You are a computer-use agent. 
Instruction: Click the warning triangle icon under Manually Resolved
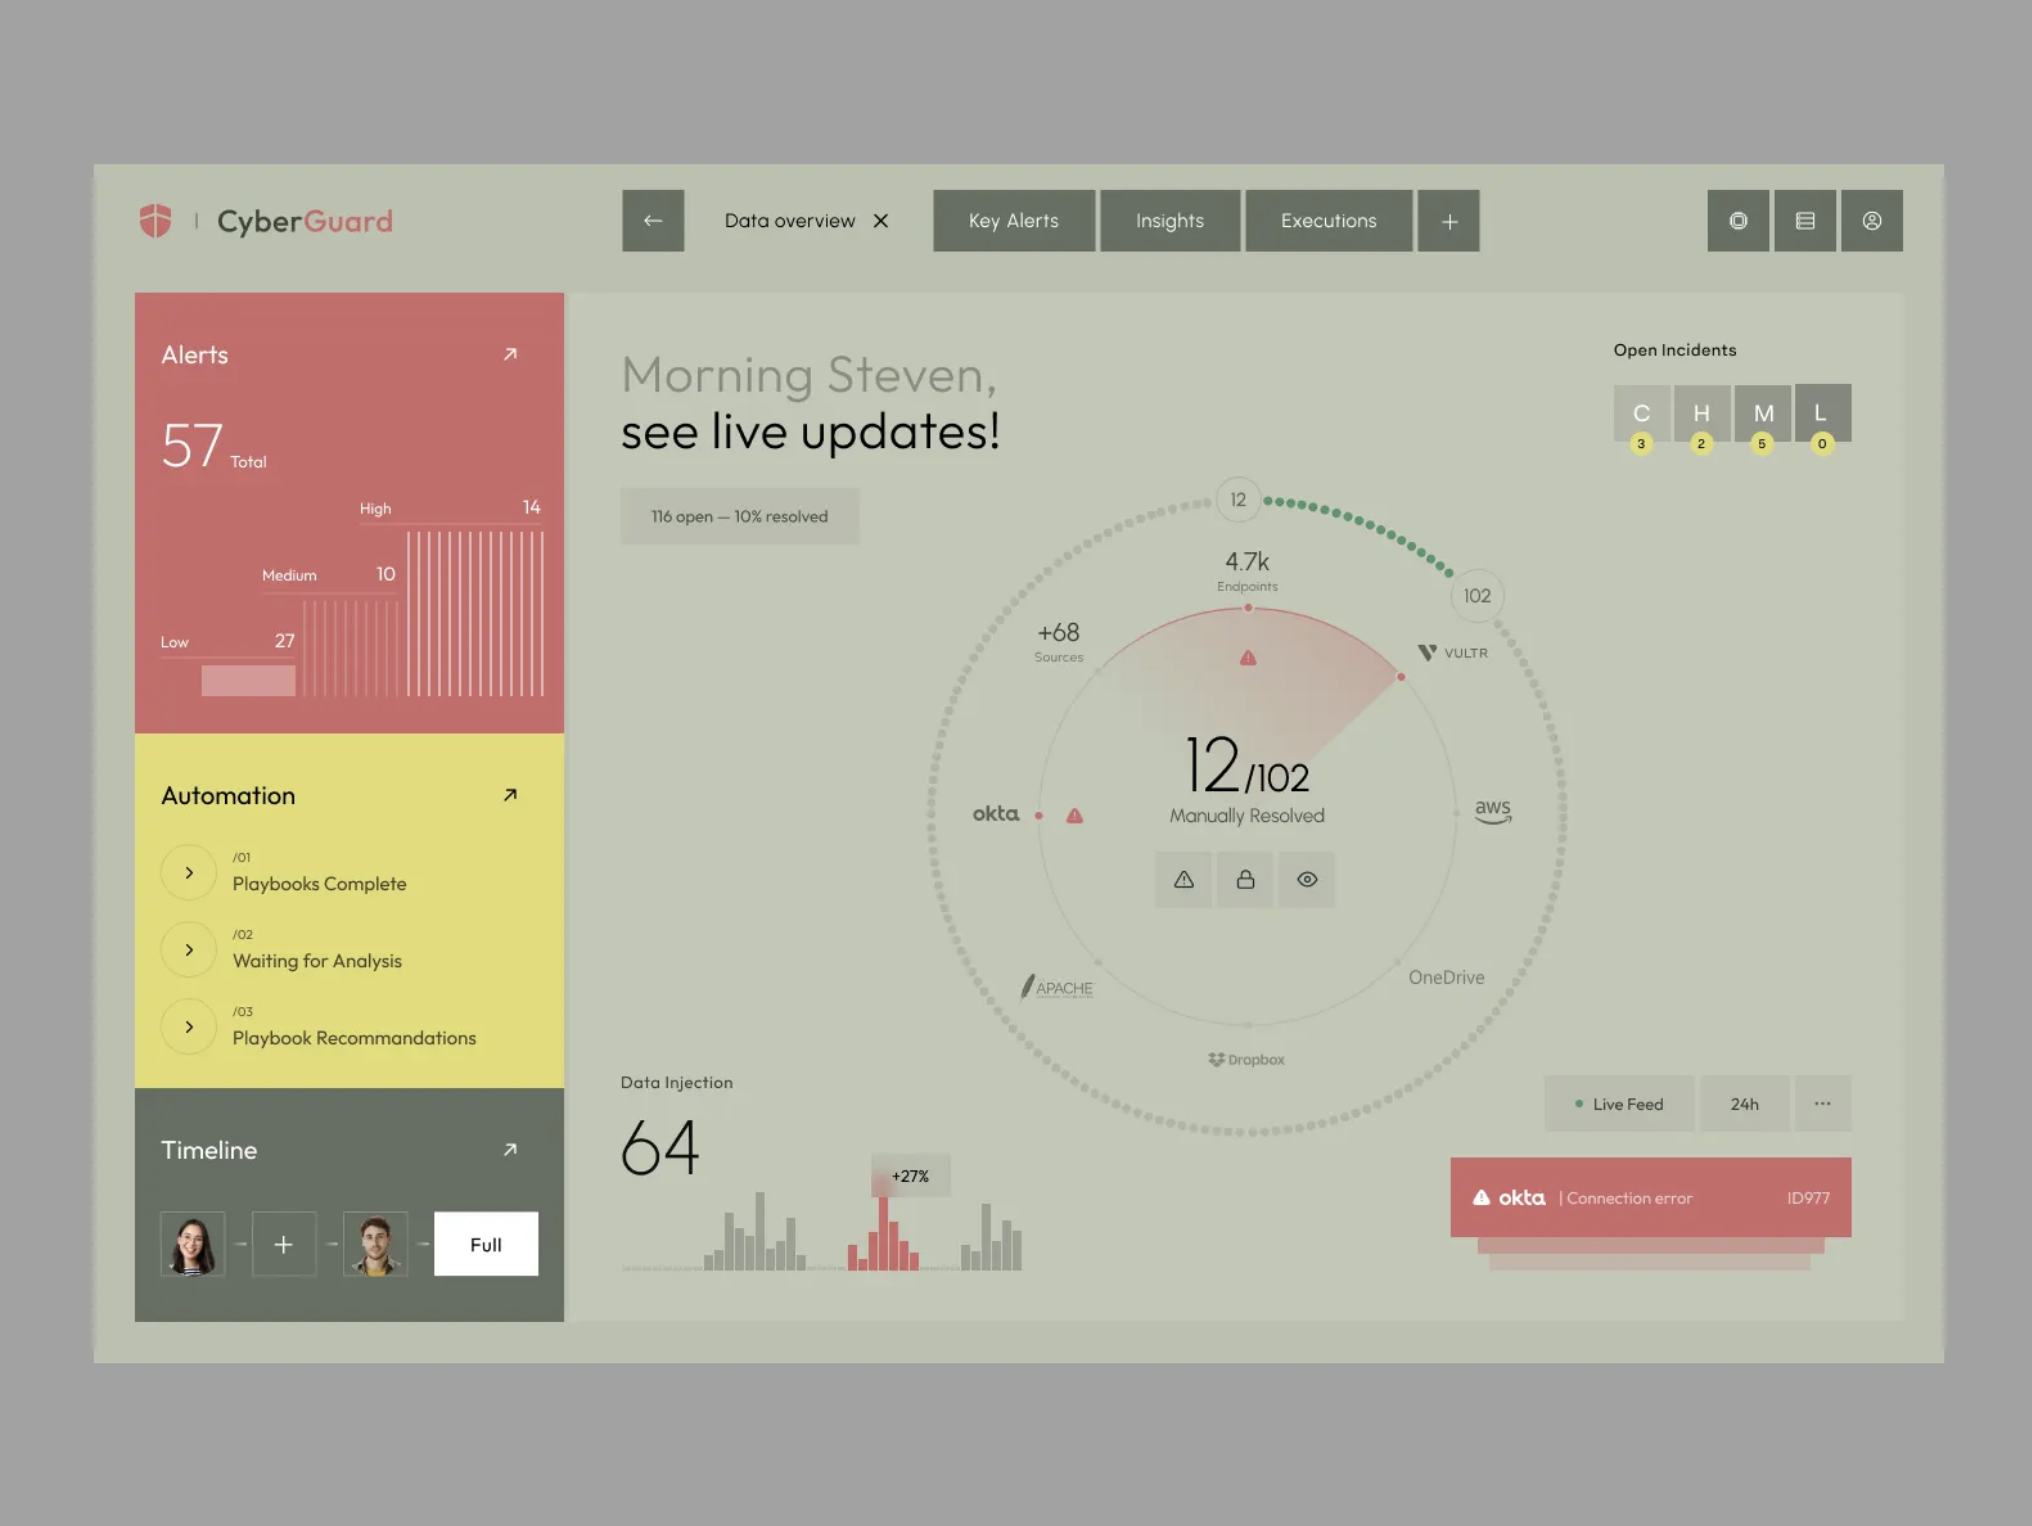pos(1183,880)
